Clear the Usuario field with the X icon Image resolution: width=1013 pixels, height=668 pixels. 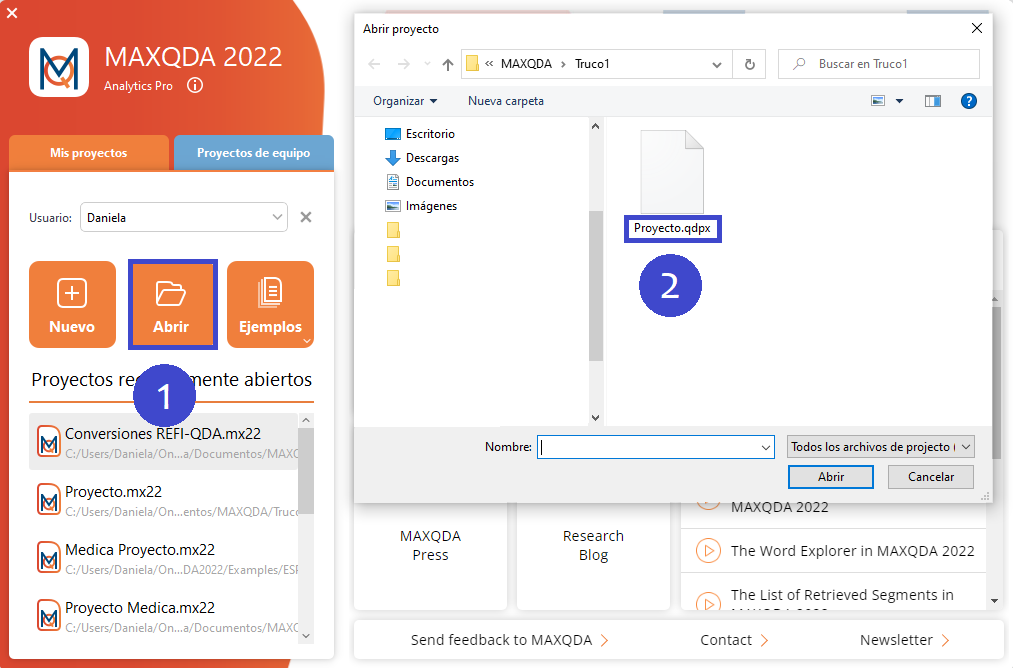306,217
